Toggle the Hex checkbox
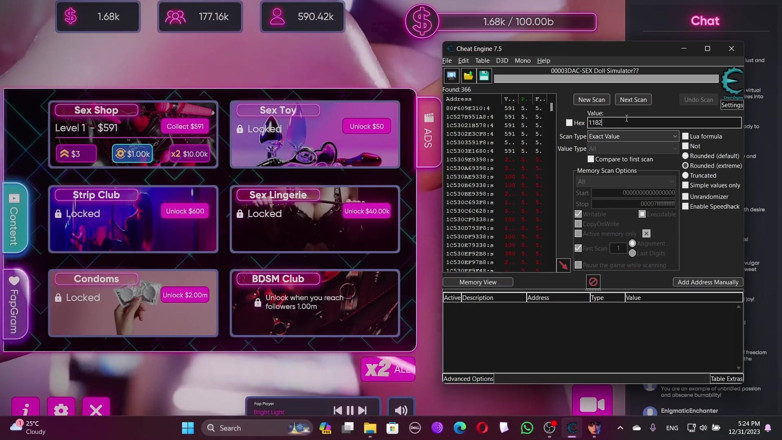782x440 pixels. [569, 123]
